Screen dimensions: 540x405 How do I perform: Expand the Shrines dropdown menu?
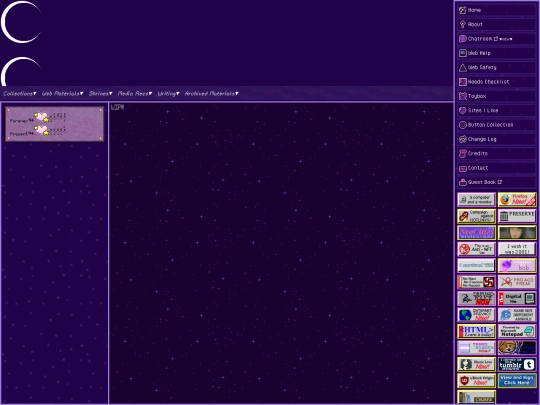tap(101, 94)
